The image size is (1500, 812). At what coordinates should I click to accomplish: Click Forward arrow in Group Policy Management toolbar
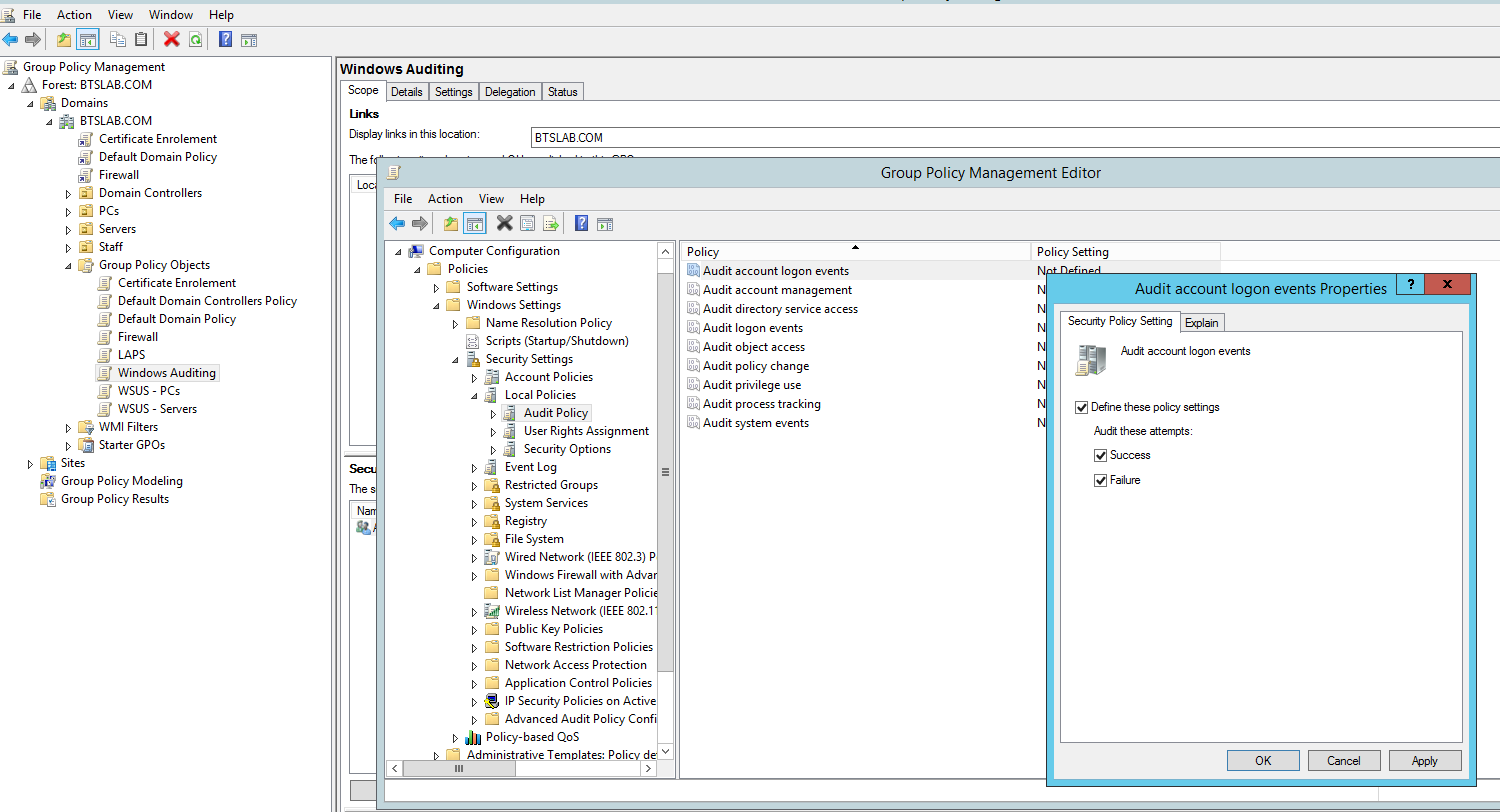[33, 39]
